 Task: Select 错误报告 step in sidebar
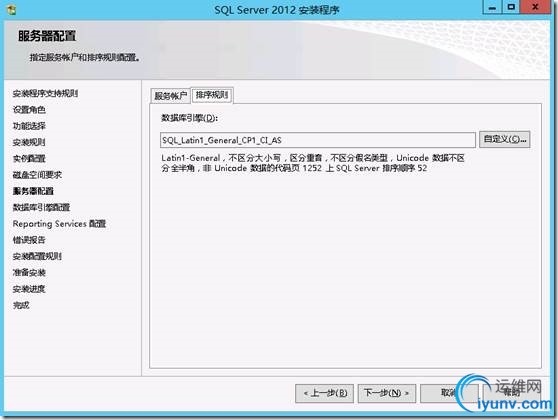point(29,240)
